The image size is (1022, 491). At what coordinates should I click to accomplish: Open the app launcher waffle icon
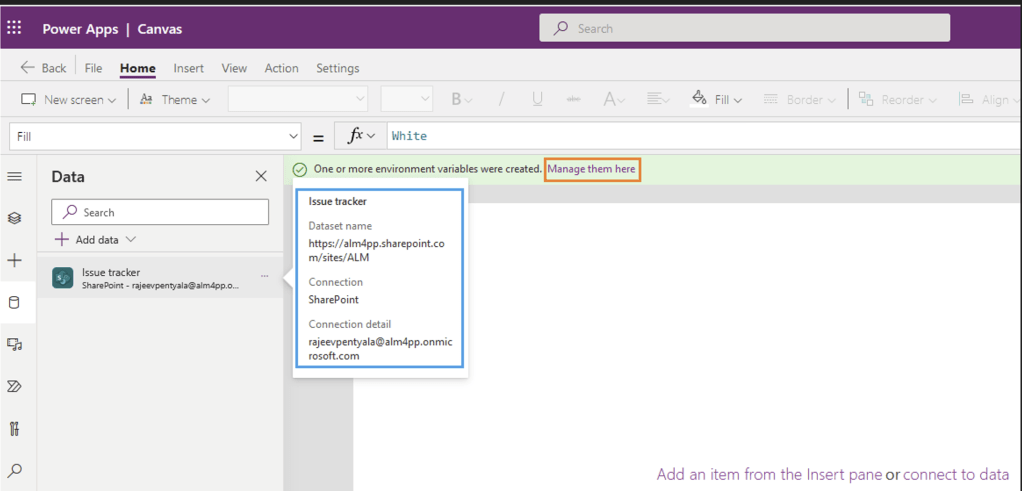[15, 28]
